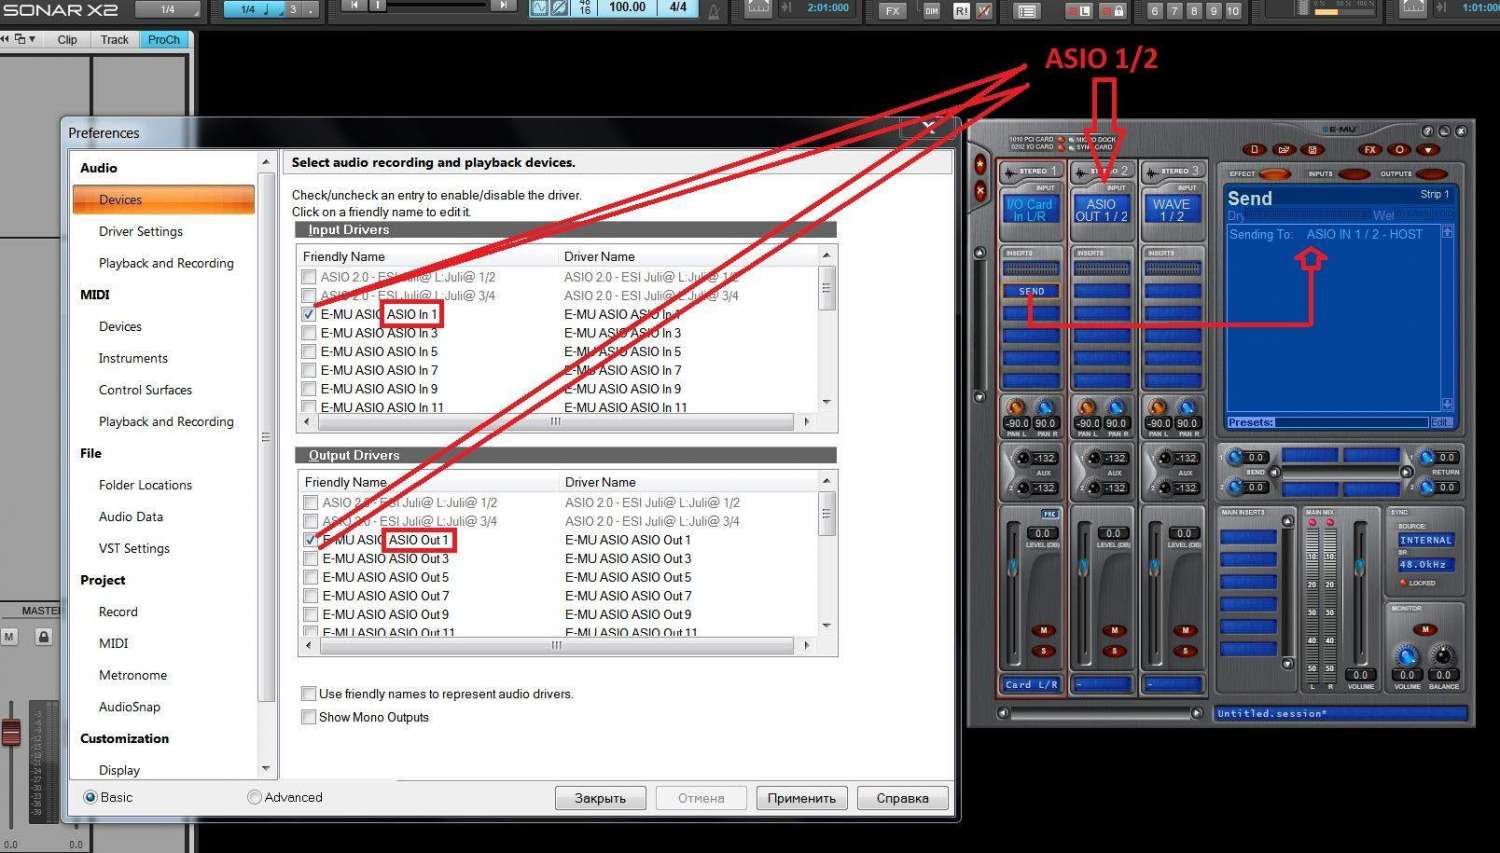Click the SEND insert on Card L/R strip
This screenshot has width=1500, height=853.
1031,291
